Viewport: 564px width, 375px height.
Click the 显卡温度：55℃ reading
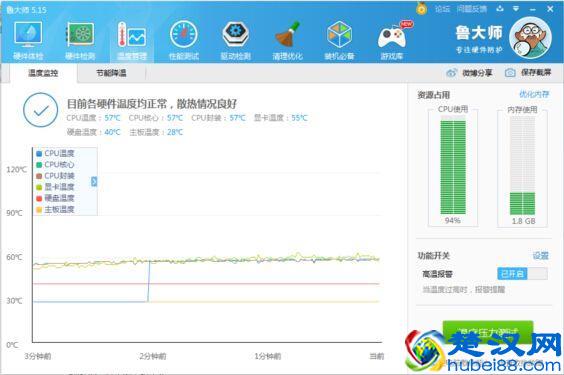(281, 118)
